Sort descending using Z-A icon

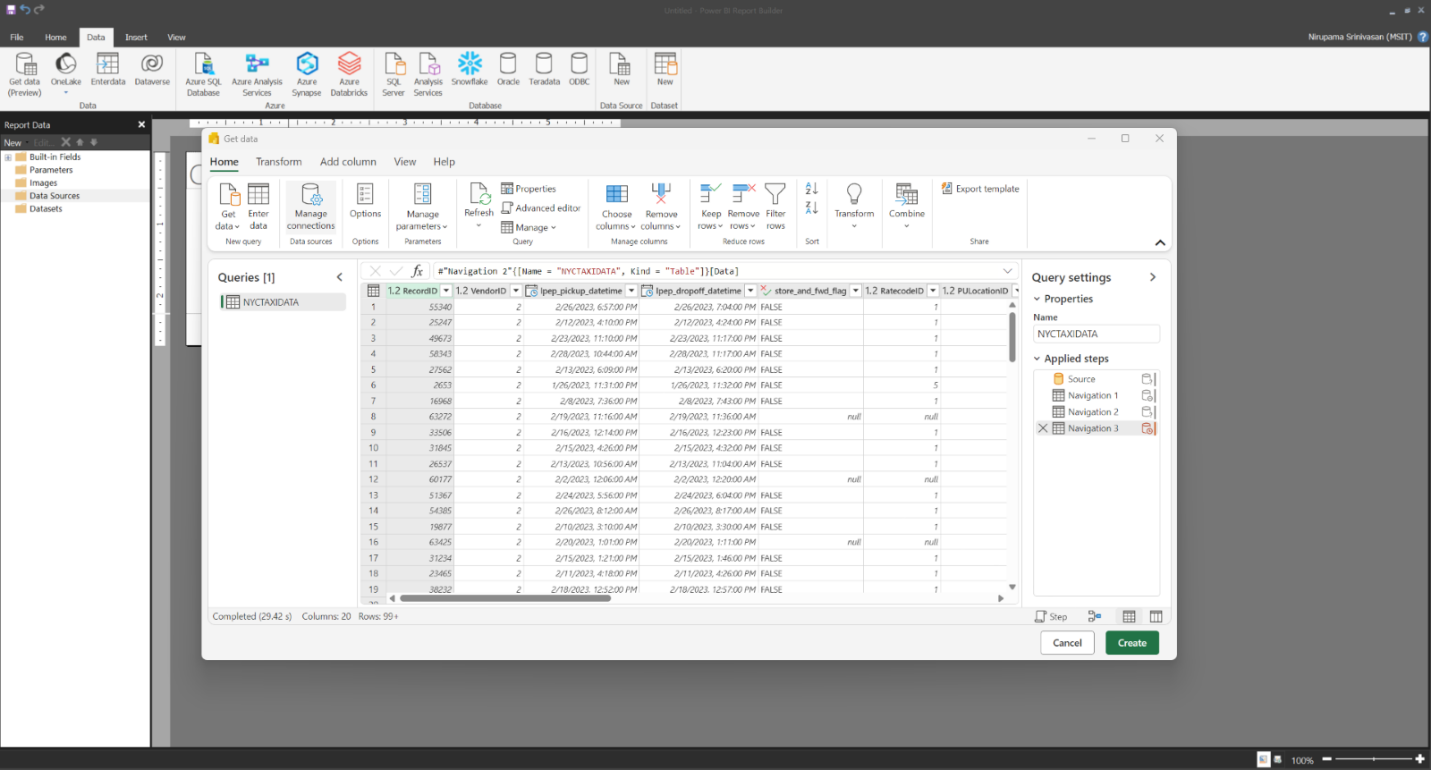812,207
